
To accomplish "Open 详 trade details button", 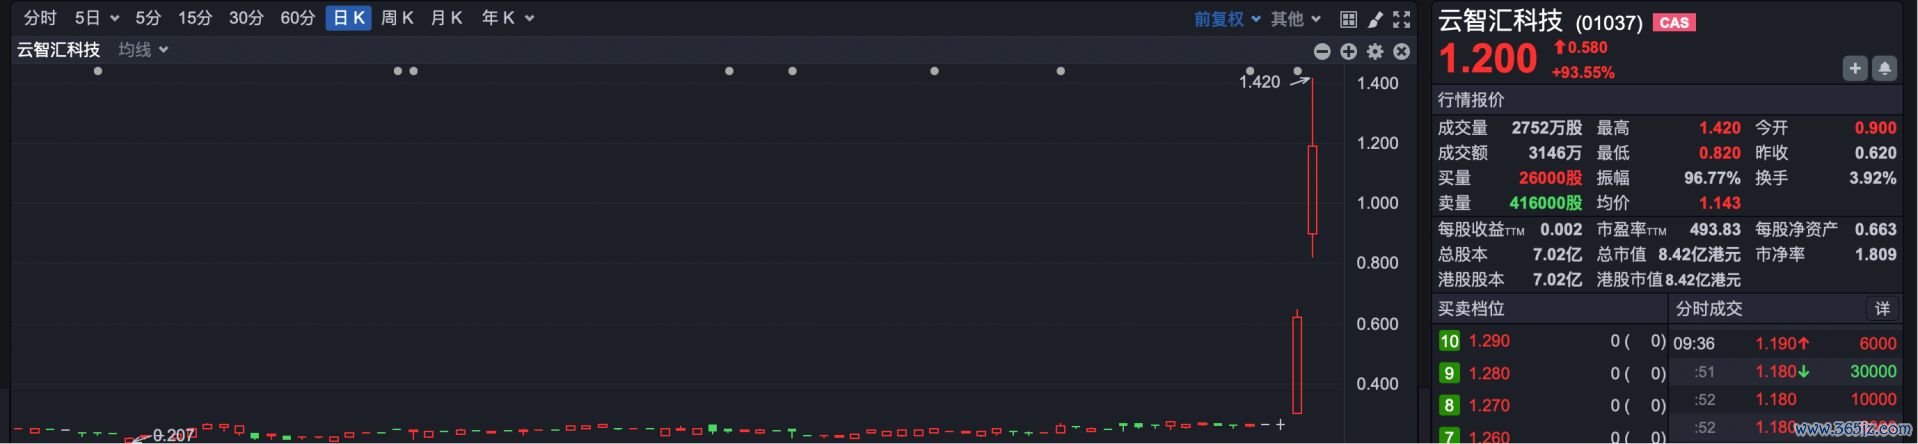I will pyautogui.click(x=1882, y=309).
